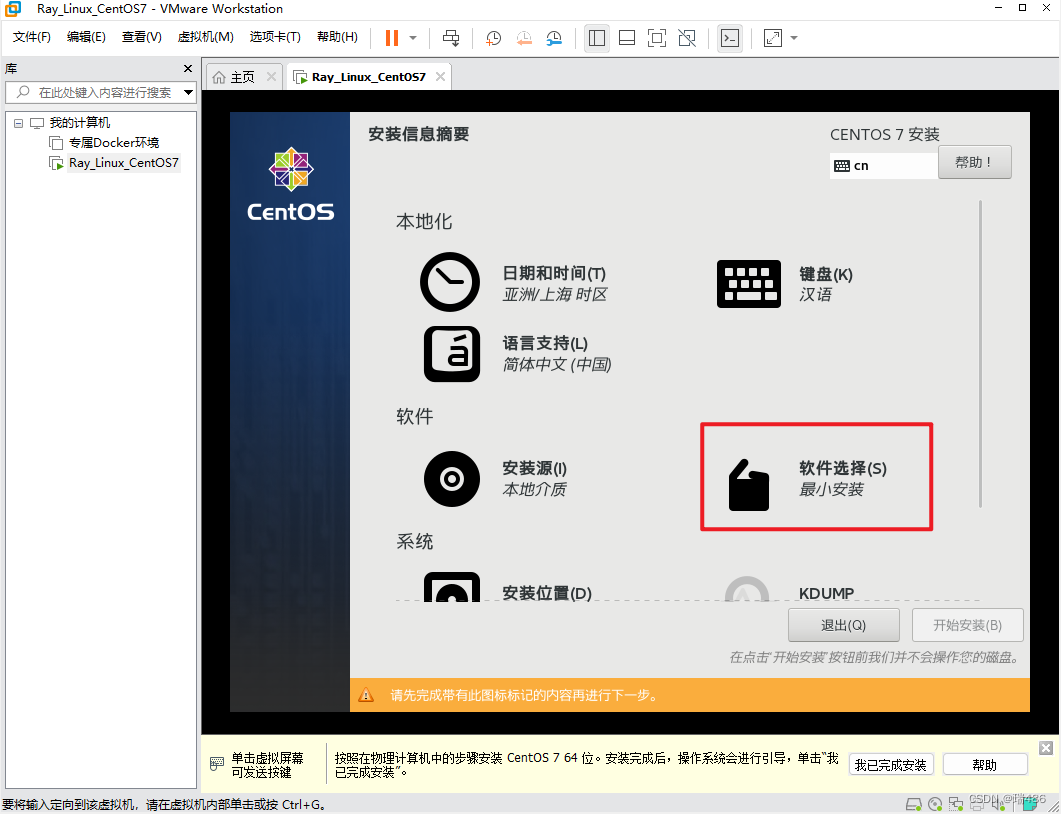Screen dimensions: 1061x814
Task: Collapse the 我的计算机 tree node
Action: tap(17, 122)
